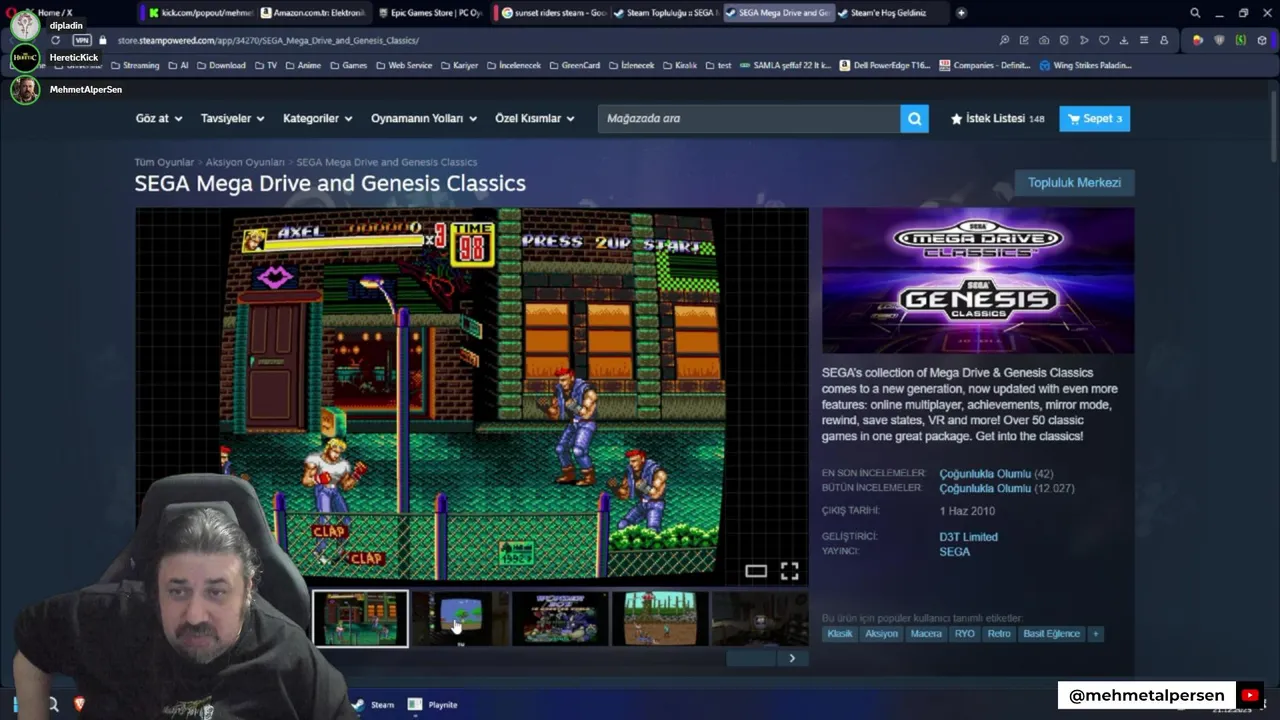Select the fourth screenshot thumbnail
Screen dimensions: 1280x720
tap(660, 618)
